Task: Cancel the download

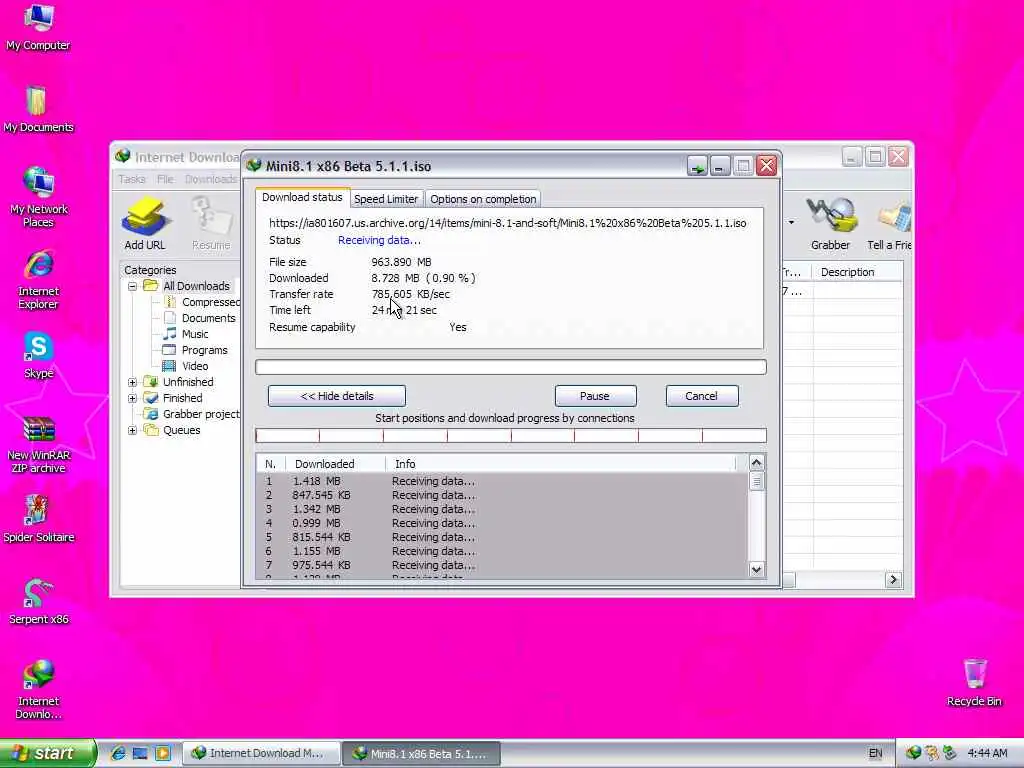Action: click(701, 396)
